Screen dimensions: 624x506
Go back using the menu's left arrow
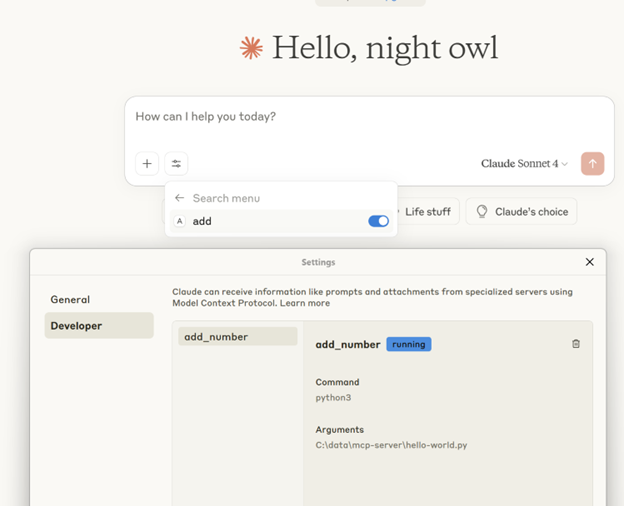(x=179, y=198)
